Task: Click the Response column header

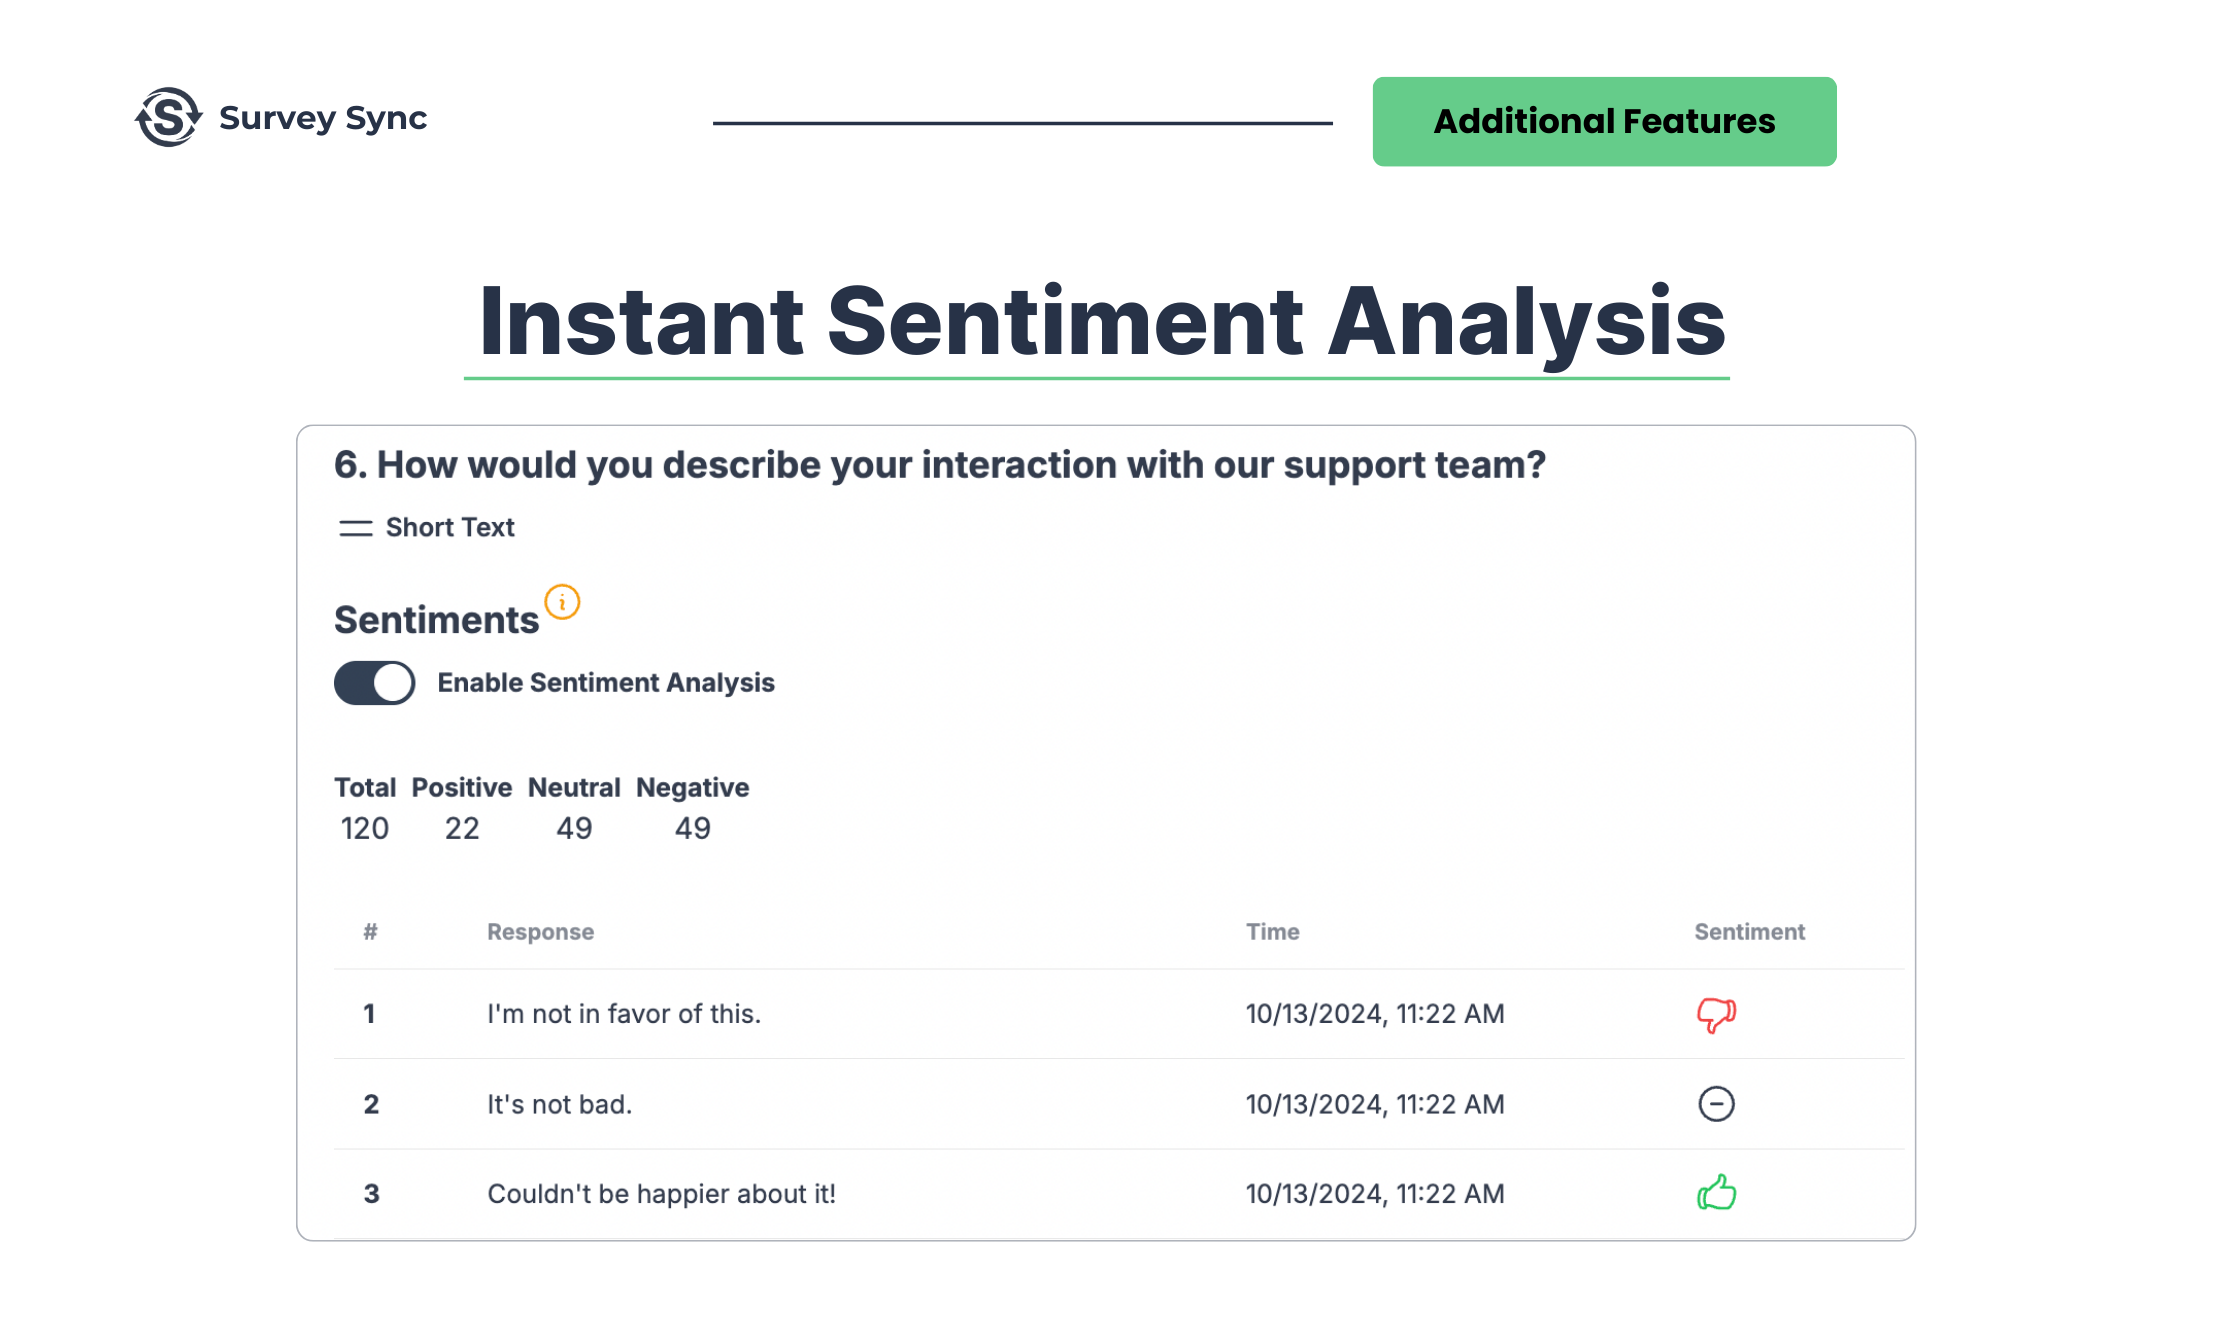Action: point(540,932)
